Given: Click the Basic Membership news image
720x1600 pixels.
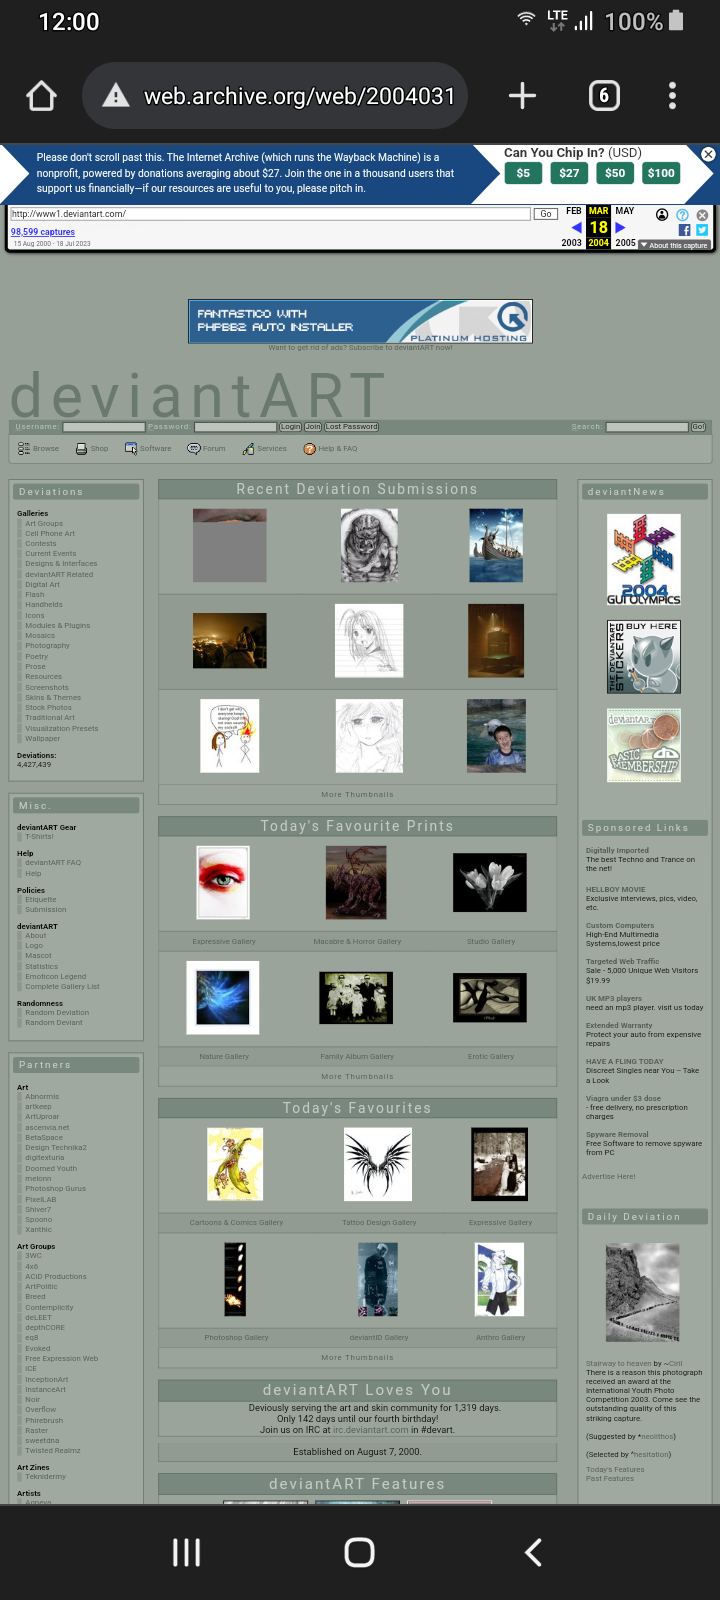Looking at the screenshot, I should [644, 746].
